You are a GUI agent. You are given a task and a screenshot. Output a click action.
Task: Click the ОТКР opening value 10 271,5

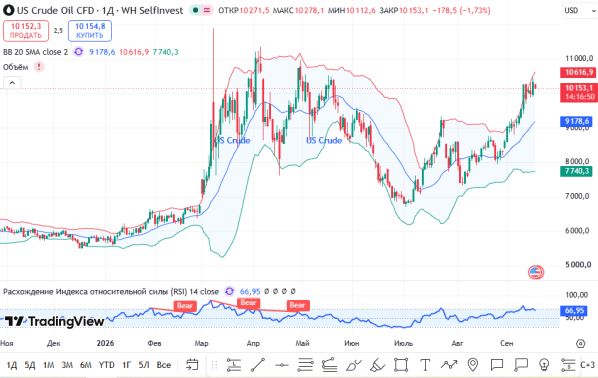254,10
